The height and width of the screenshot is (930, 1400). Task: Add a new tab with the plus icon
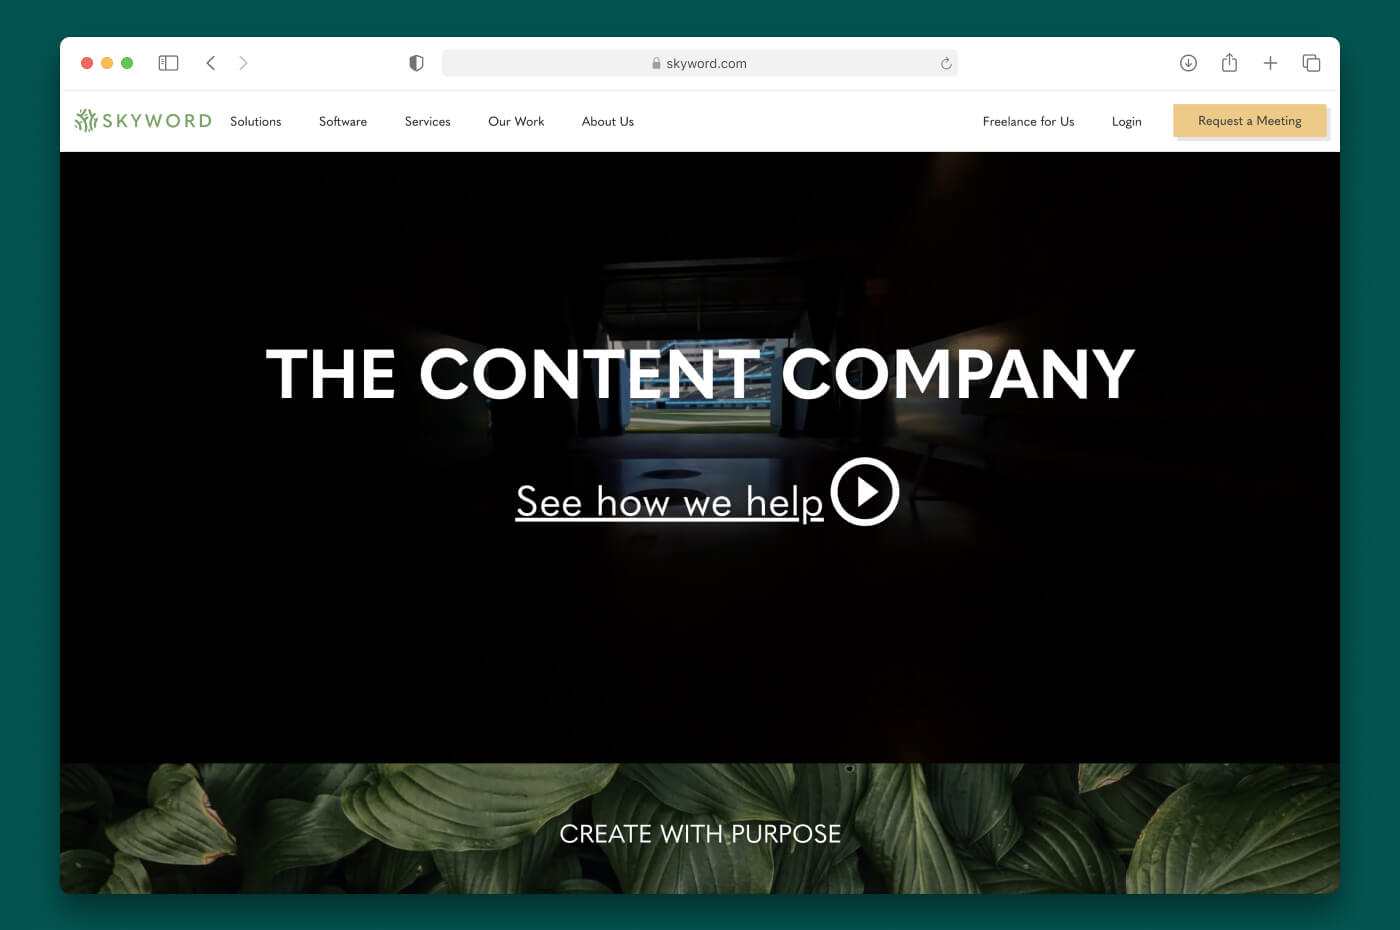click(x=1270, y=63)
